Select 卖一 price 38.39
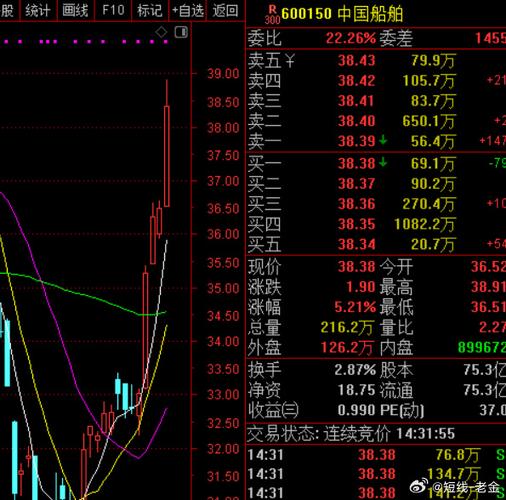506x500 pixels. [x=356, y=141]
